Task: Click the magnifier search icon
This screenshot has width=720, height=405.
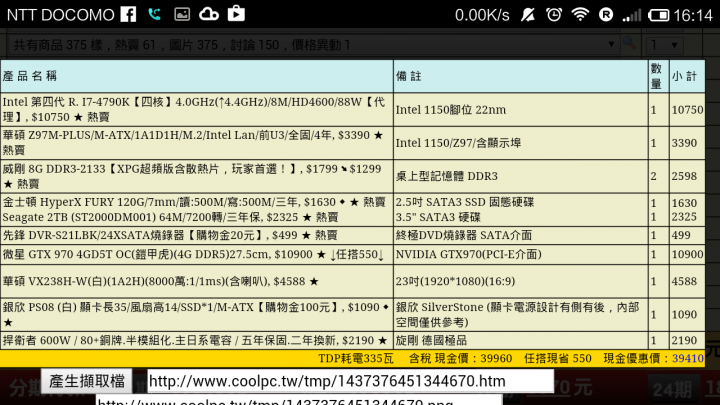Action: click(x=630, y=44)
